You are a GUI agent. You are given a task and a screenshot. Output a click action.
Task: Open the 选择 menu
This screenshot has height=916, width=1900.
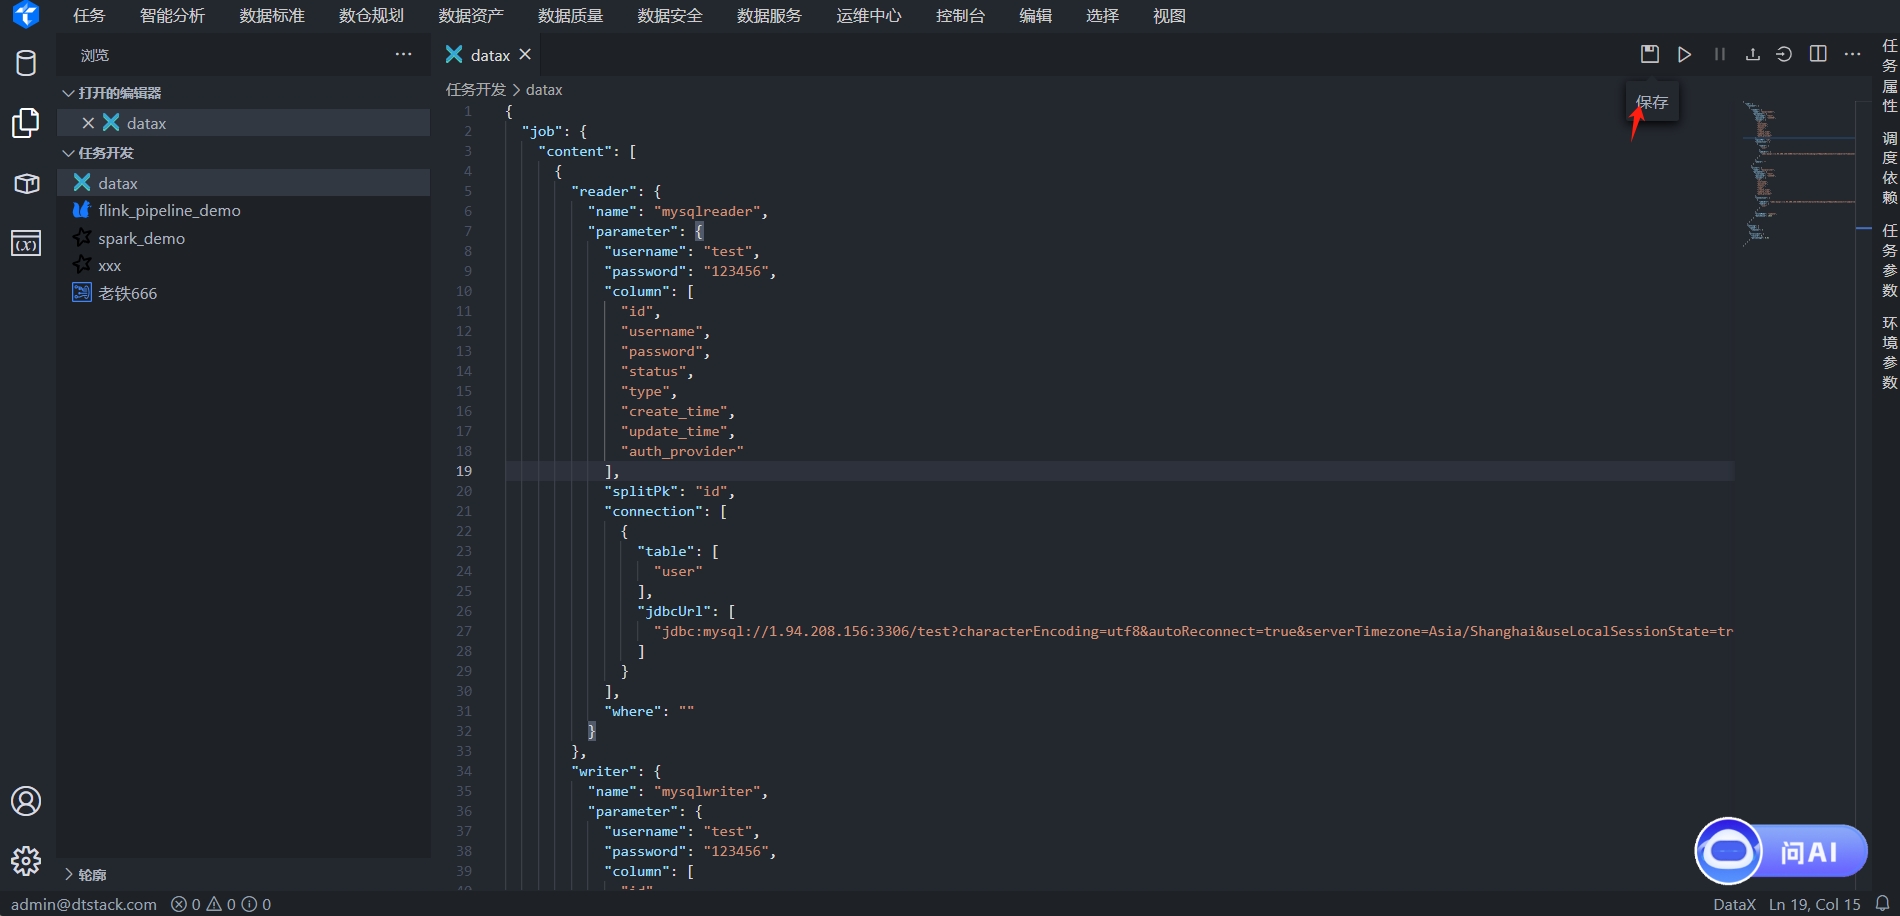1102,16
